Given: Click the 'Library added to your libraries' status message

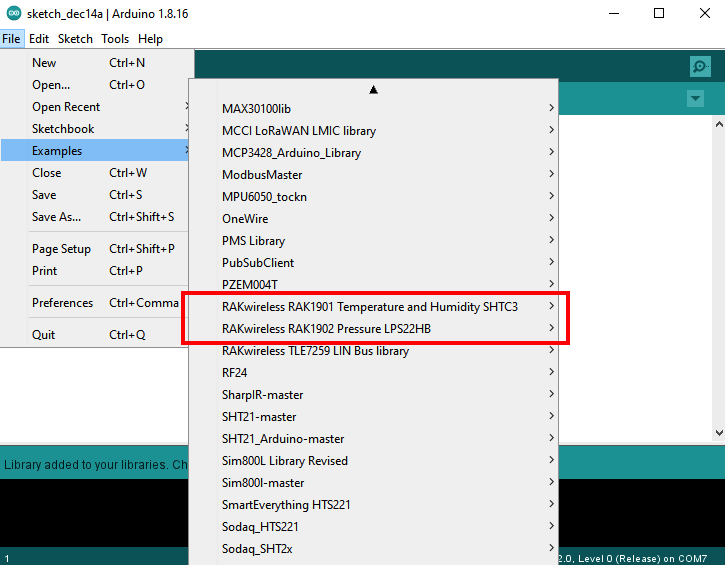Looking at the screenshot, I should click(96, 464).
